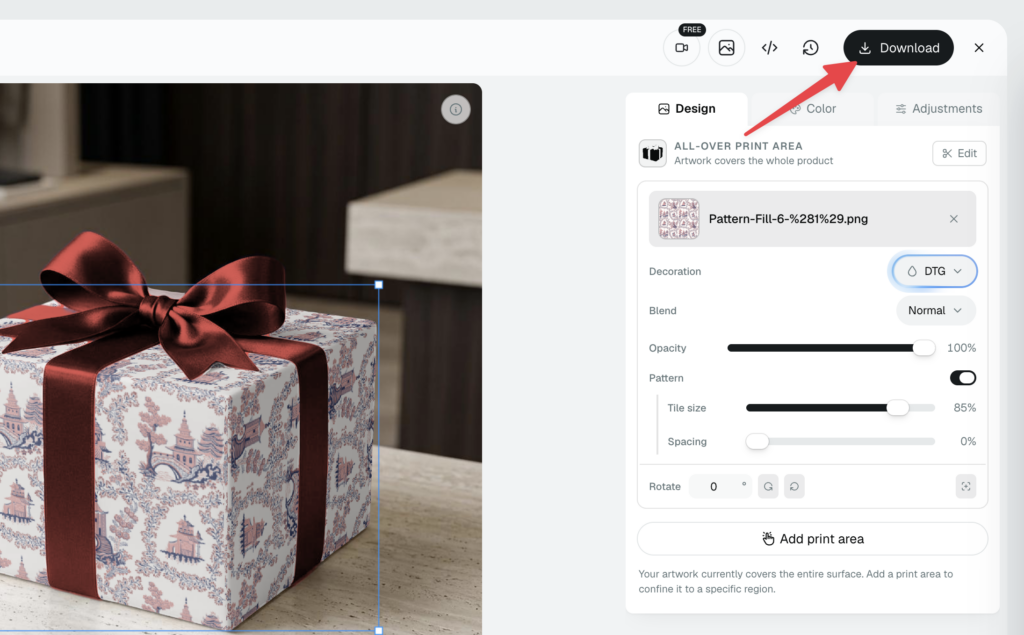The width and height of the screenshot is (1024, 635).
Task: Click the info icon on the mockup preview
Action: 455,110
